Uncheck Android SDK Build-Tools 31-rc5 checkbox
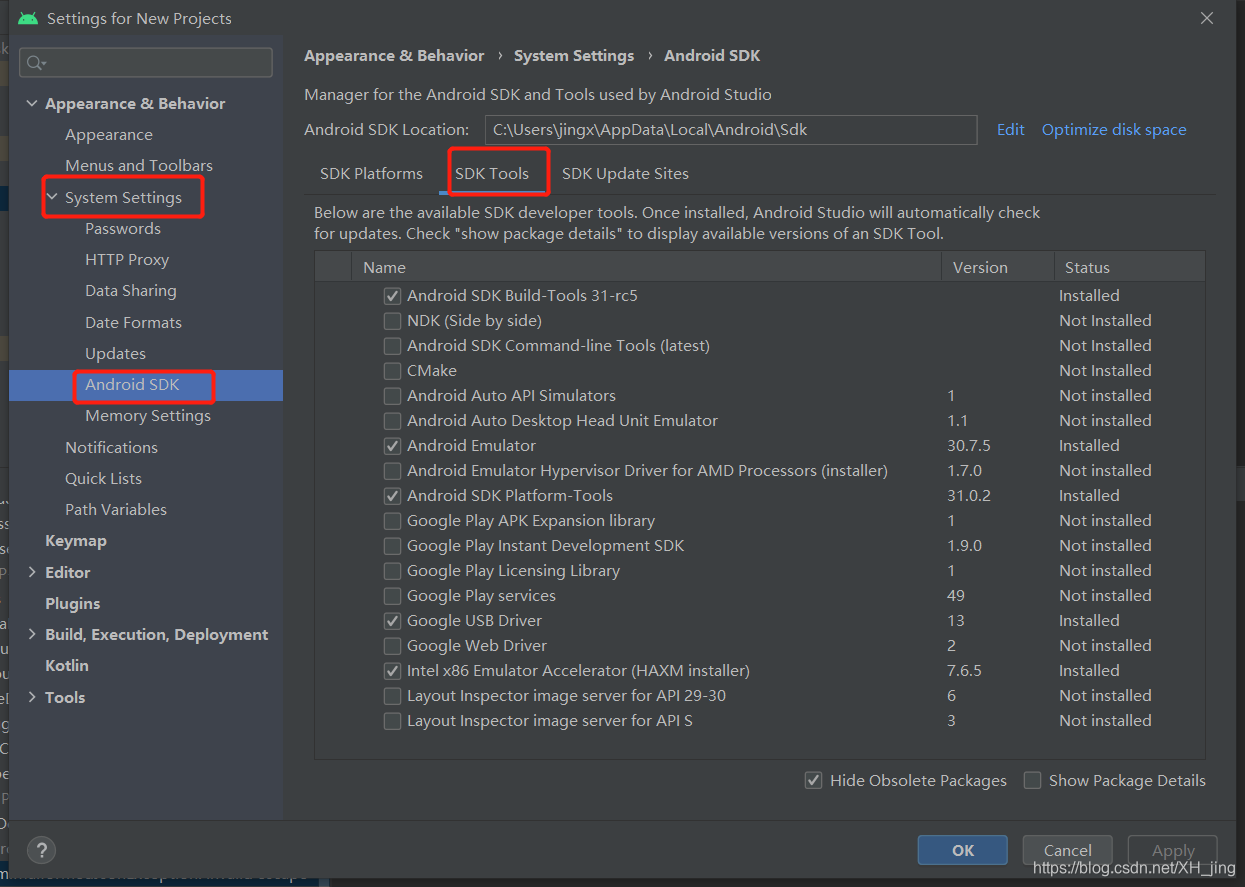The height and width of the screenshot is (887, 1245). tap(393, 296)
